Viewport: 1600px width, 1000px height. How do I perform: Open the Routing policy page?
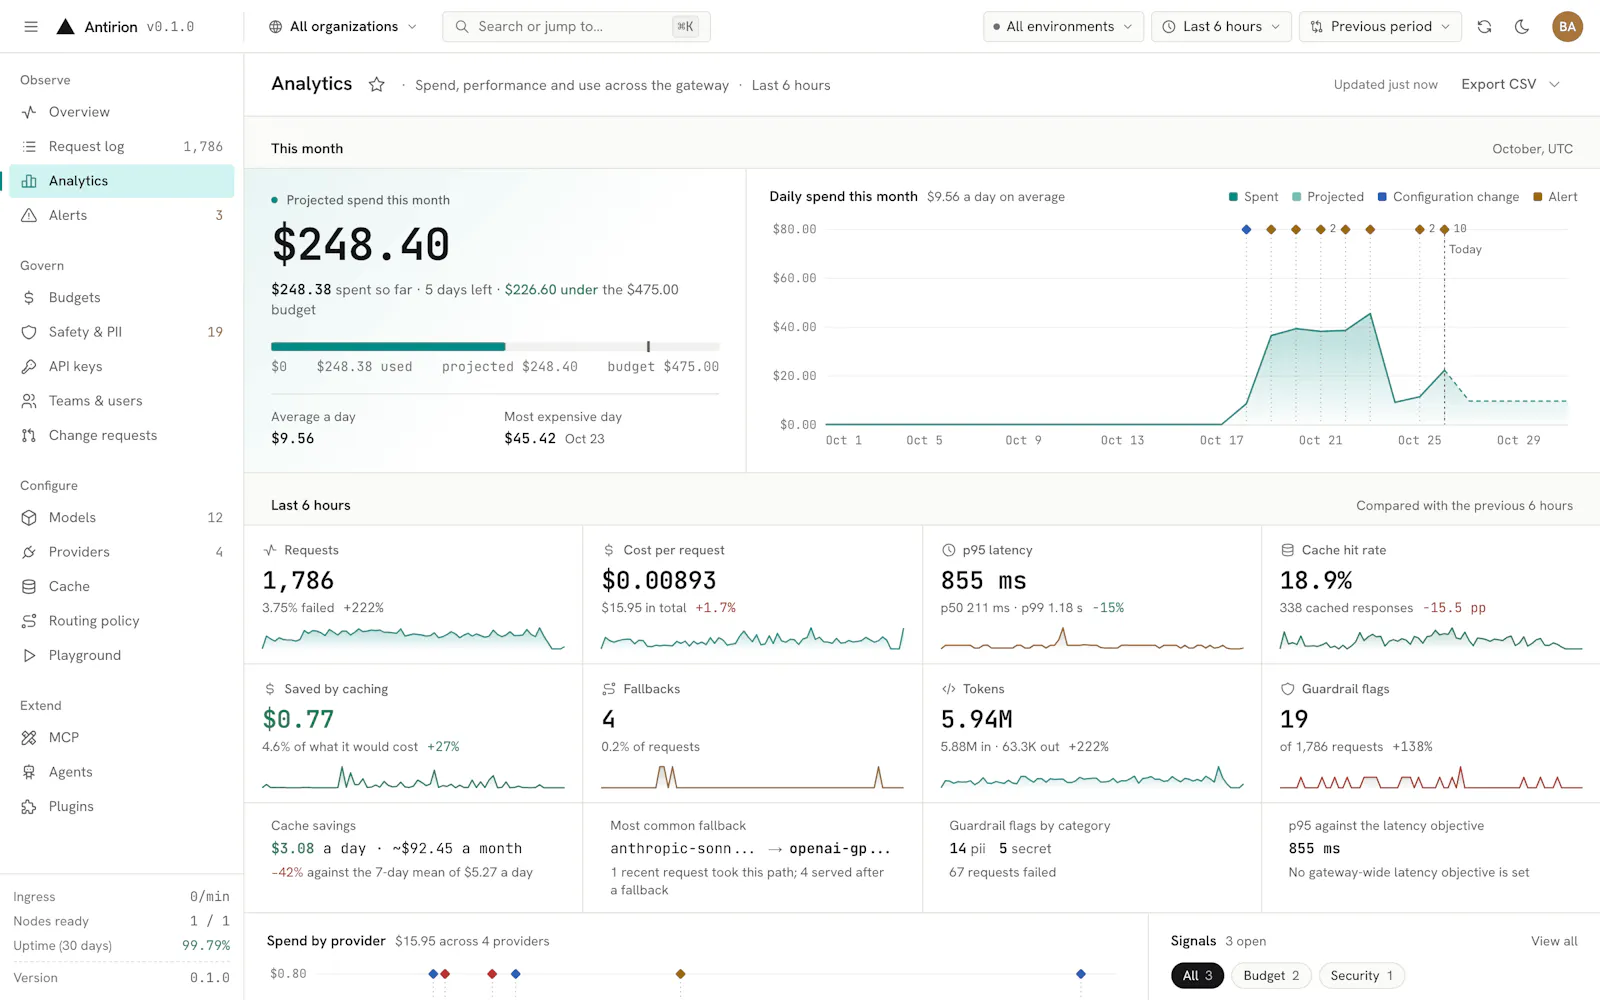click(122, 621)
